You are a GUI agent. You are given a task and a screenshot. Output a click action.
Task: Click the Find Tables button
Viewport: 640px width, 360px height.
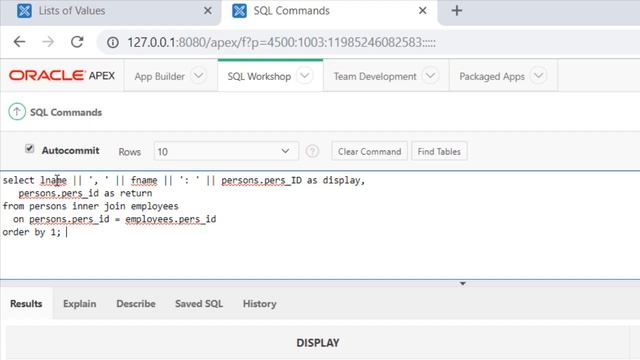439,151
